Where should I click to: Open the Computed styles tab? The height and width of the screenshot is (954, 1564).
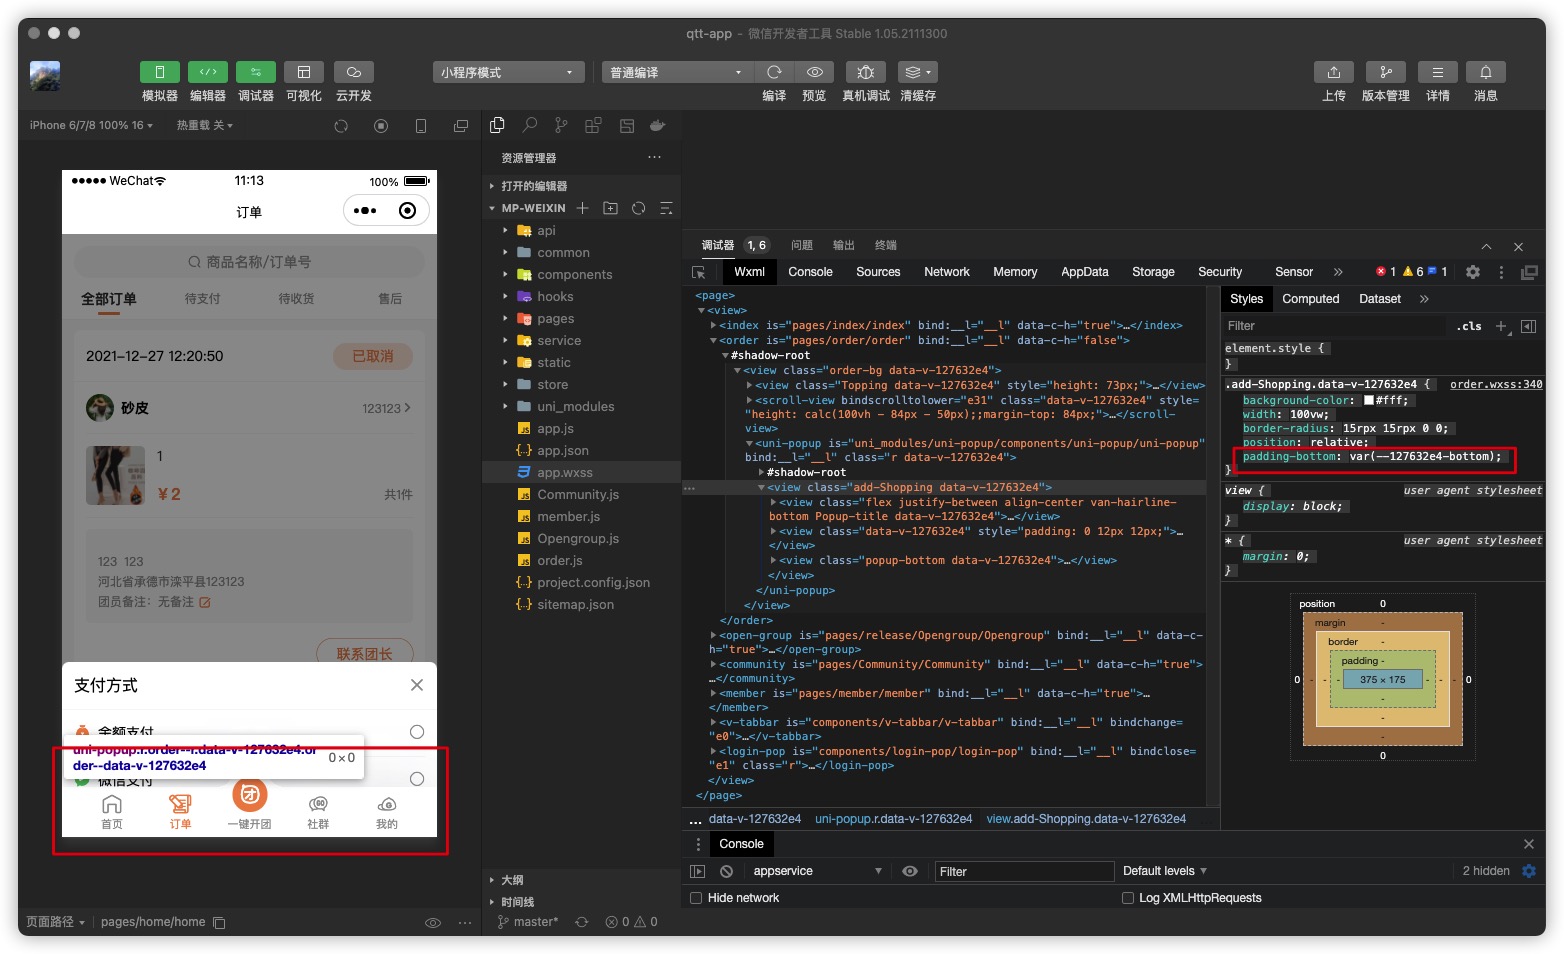point(1310,299)
